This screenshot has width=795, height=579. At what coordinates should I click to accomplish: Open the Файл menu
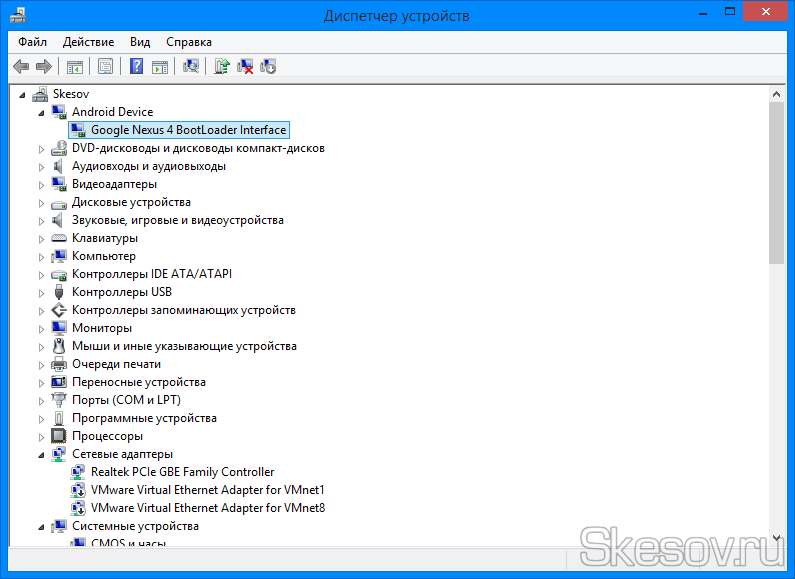pos(32,42)
